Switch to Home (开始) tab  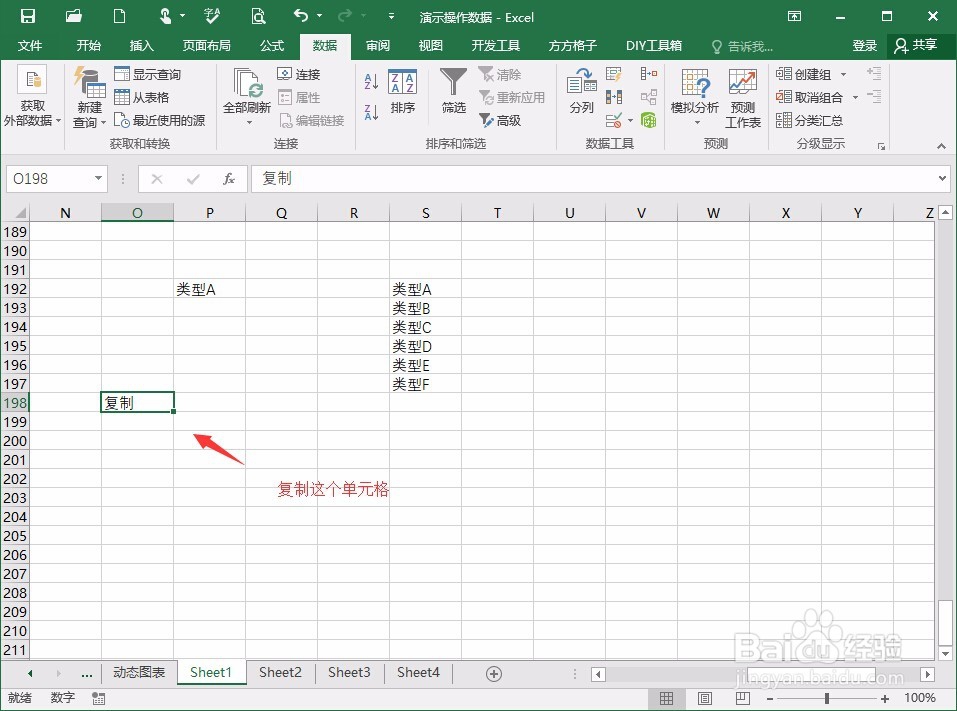[x=88, y=46]
